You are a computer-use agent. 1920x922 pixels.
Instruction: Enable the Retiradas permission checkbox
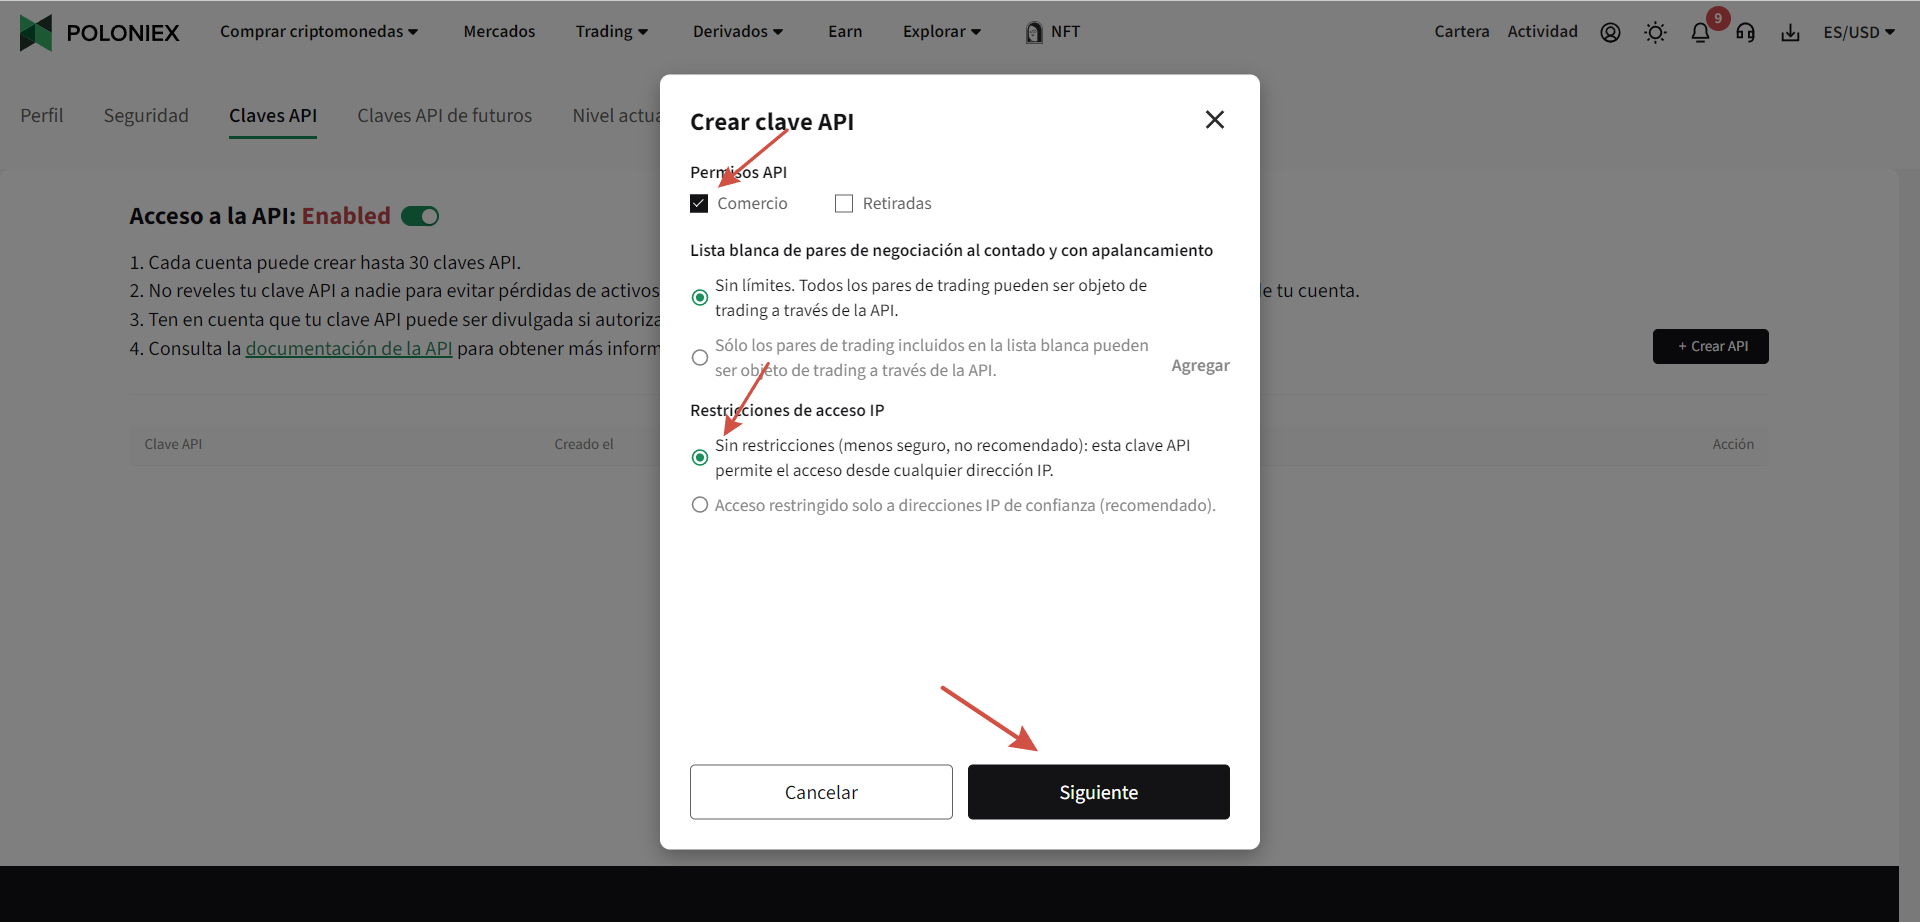844,204
